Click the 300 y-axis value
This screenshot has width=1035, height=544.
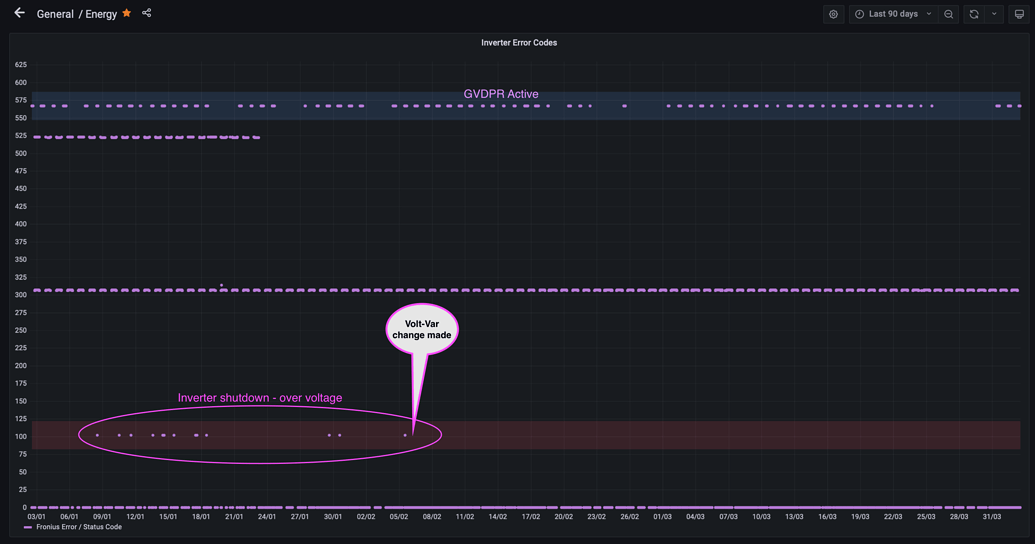(20, 295)
